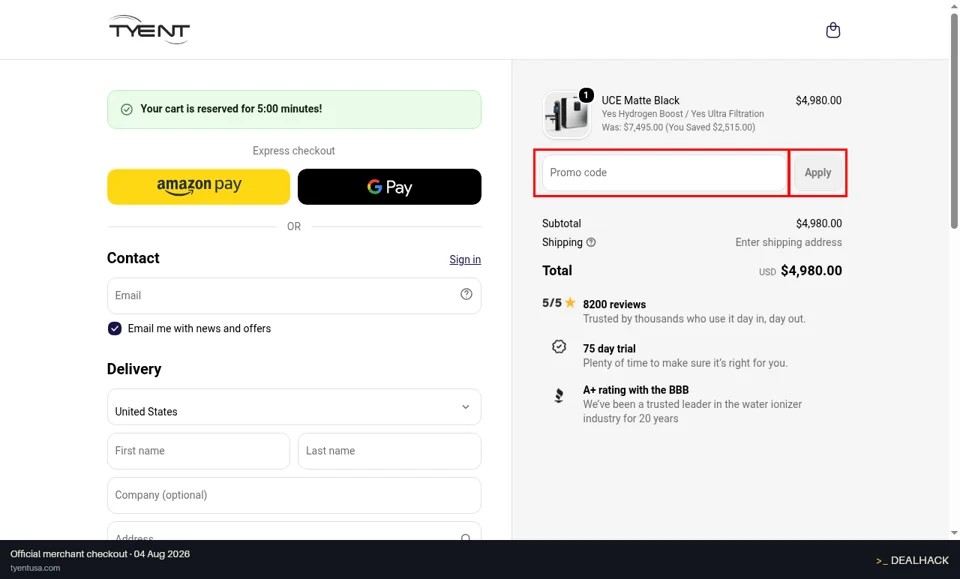Click the Was: $7,495.00 savings text
The image size is (960, 579).
pos(678,127)
